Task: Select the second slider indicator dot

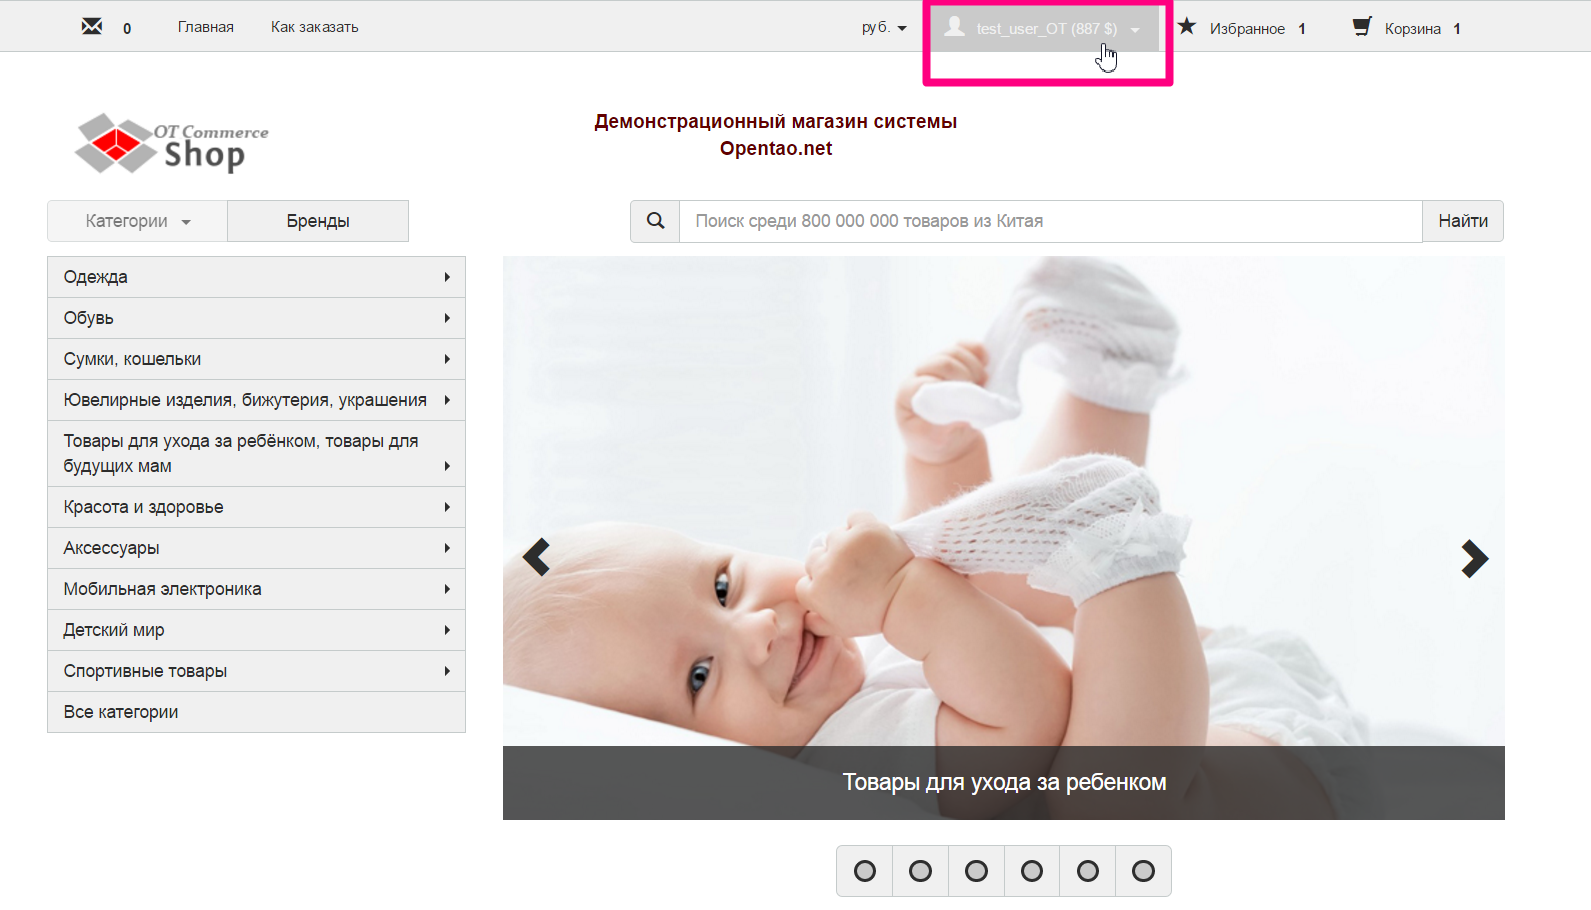Action: click(x=920, y=871)
